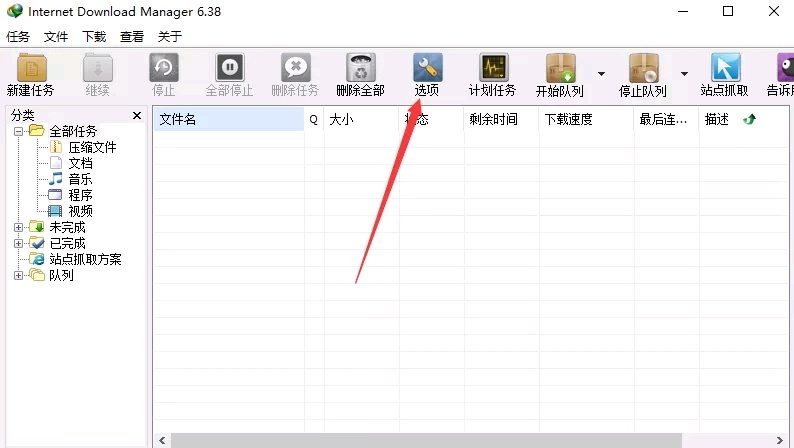The height and width of the screenshot is (448, 794).
Task: Select the 程序 category
Action: point(81,195)
